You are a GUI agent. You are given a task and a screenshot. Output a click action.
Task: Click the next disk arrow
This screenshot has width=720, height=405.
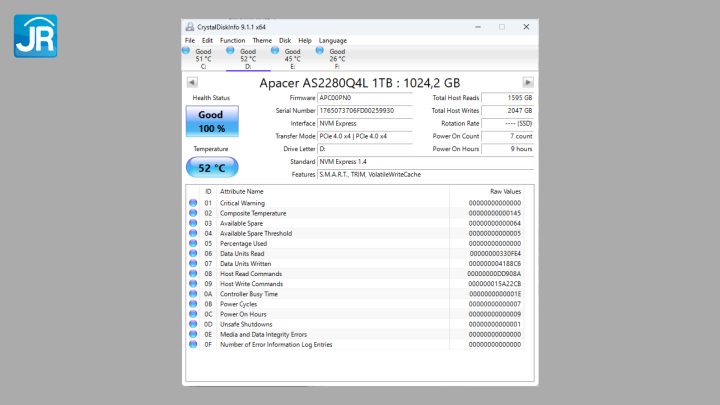click(x=528, y=82)
